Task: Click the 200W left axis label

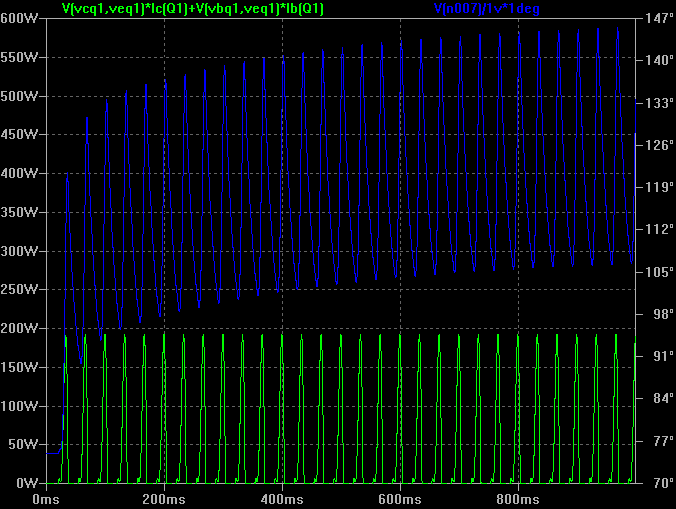Action: [19, 328]
